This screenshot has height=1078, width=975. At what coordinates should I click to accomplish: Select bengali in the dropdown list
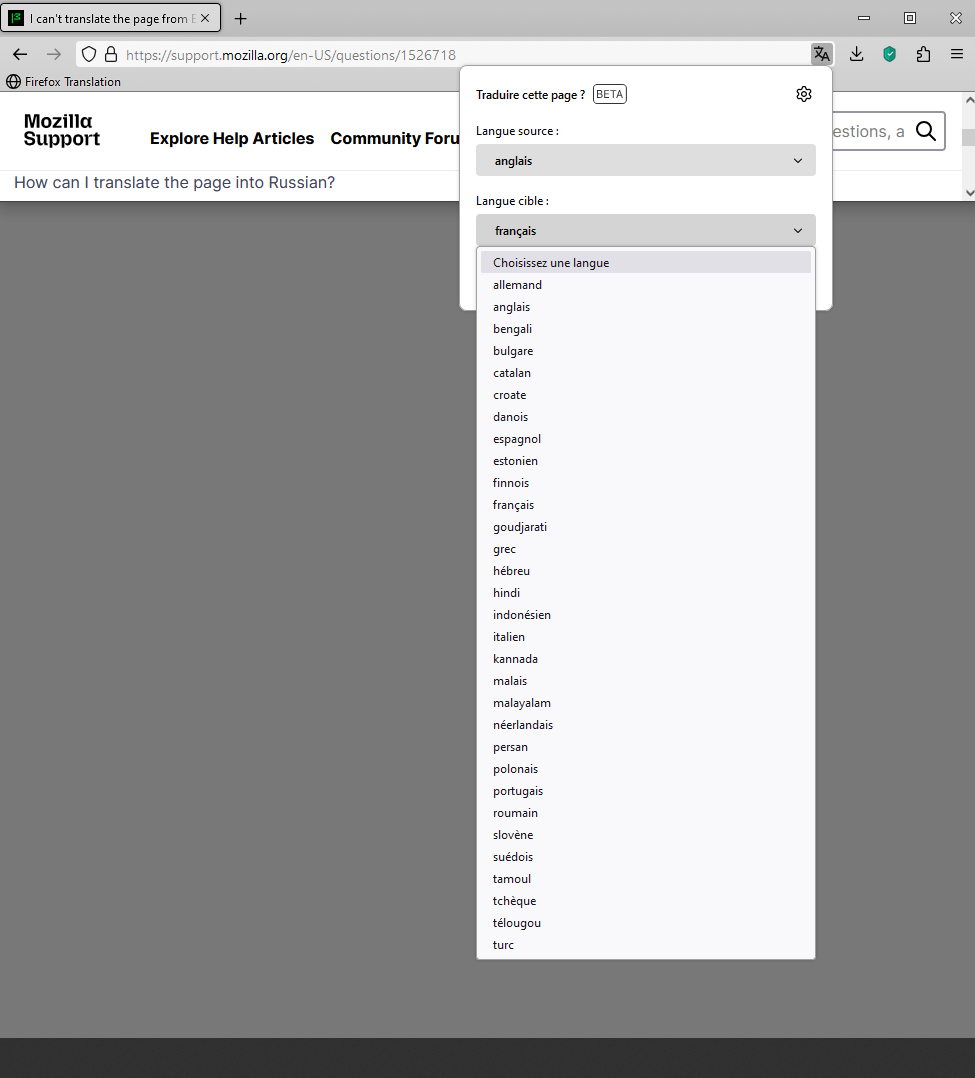click(646, 329)
